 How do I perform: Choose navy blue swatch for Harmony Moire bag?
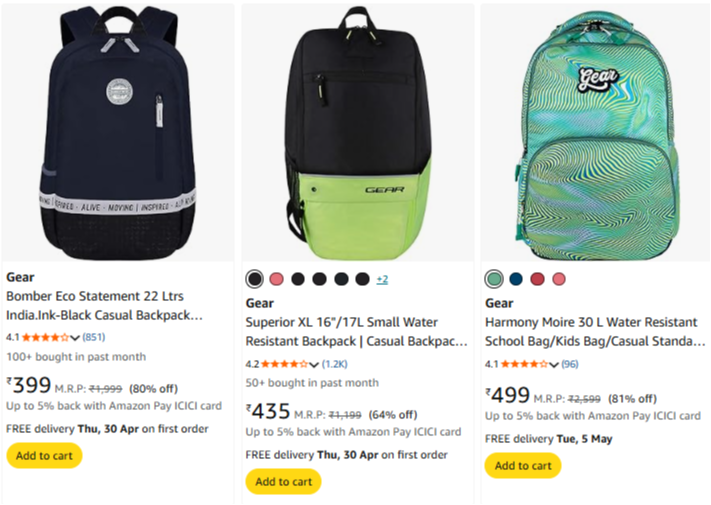click(516, 279)
